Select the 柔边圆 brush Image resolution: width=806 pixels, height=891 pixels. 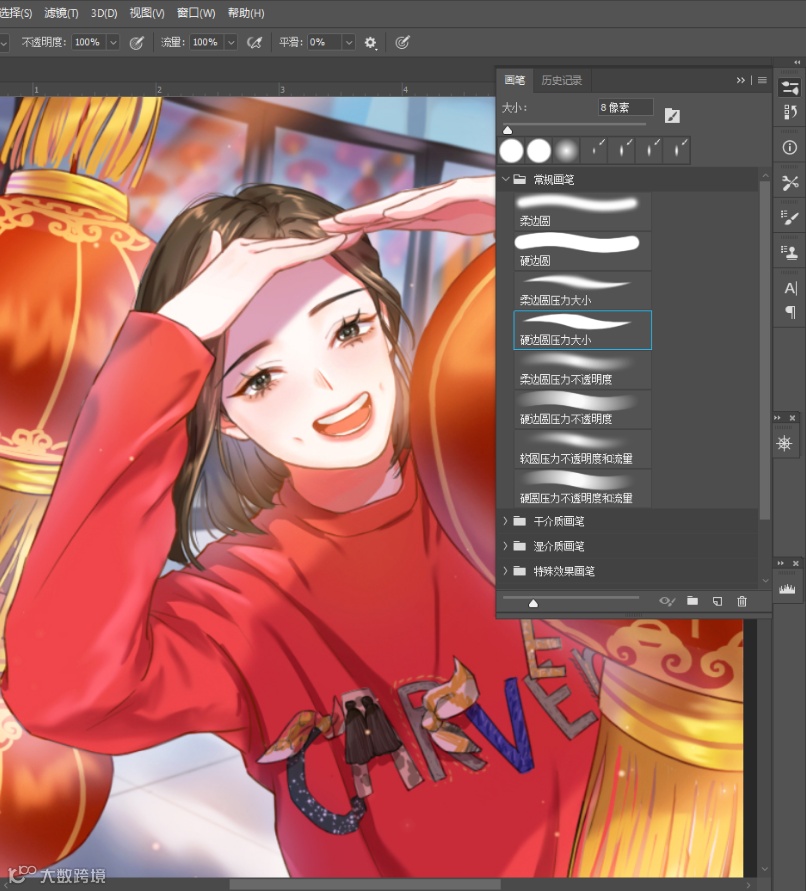tap(583, 211)
